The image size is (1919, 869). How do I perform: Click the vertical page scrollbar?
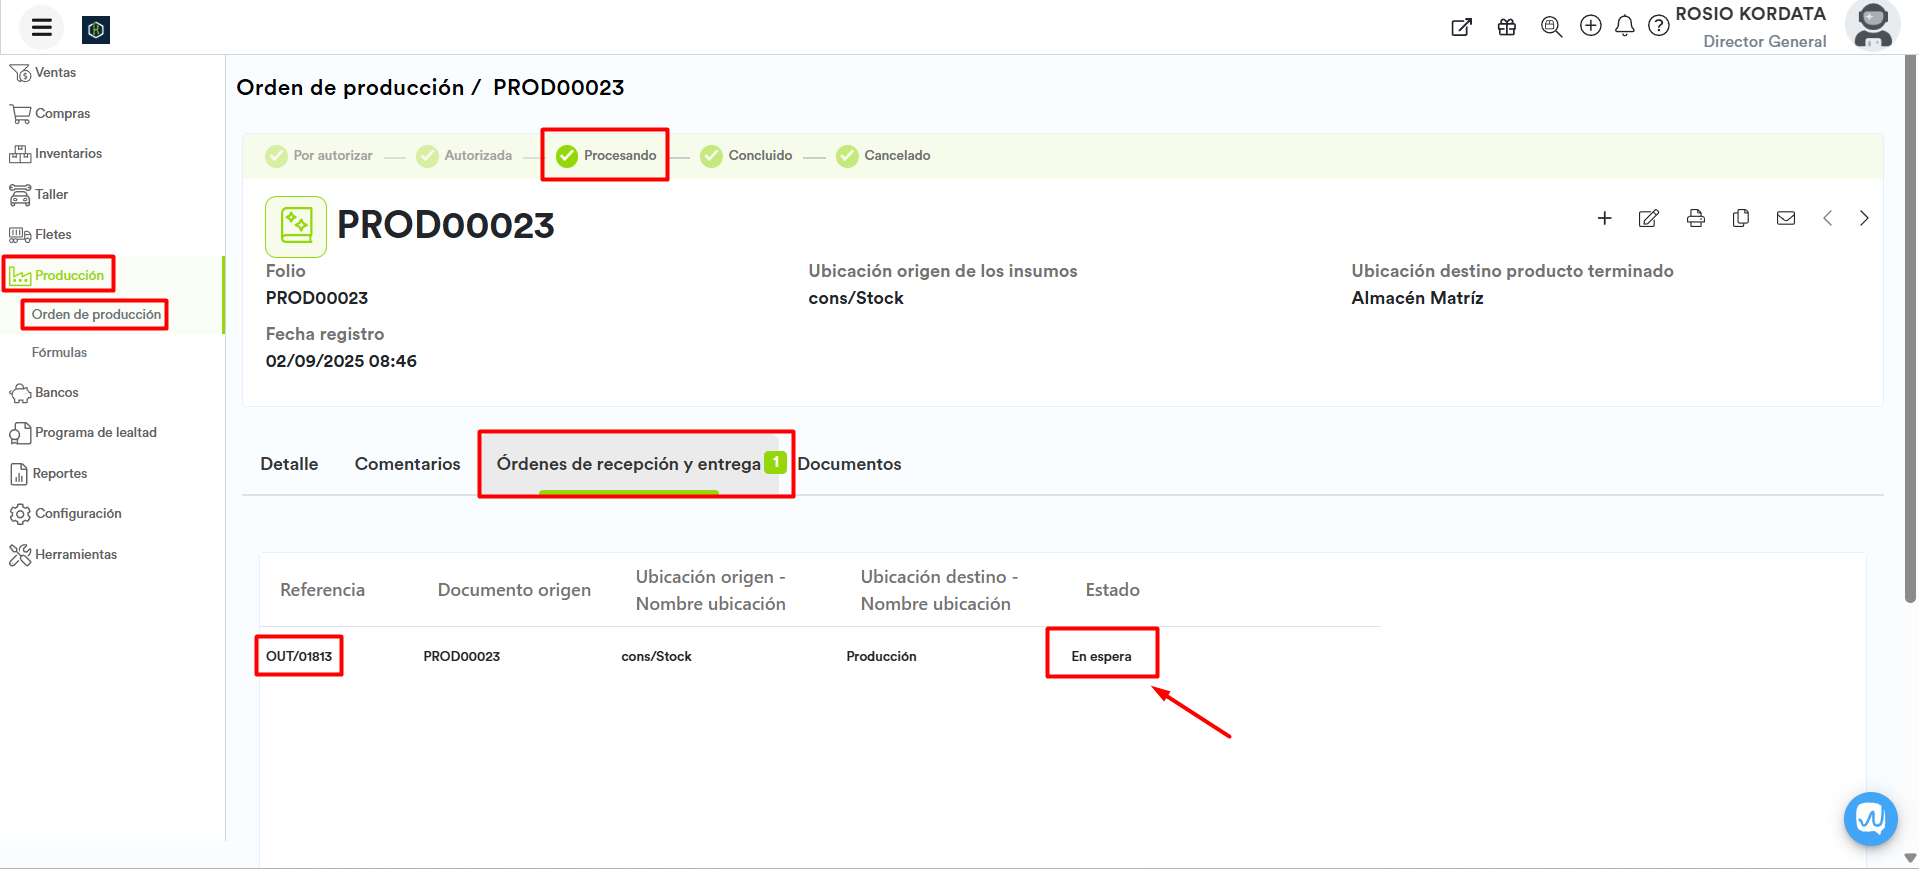[1910, 330]
